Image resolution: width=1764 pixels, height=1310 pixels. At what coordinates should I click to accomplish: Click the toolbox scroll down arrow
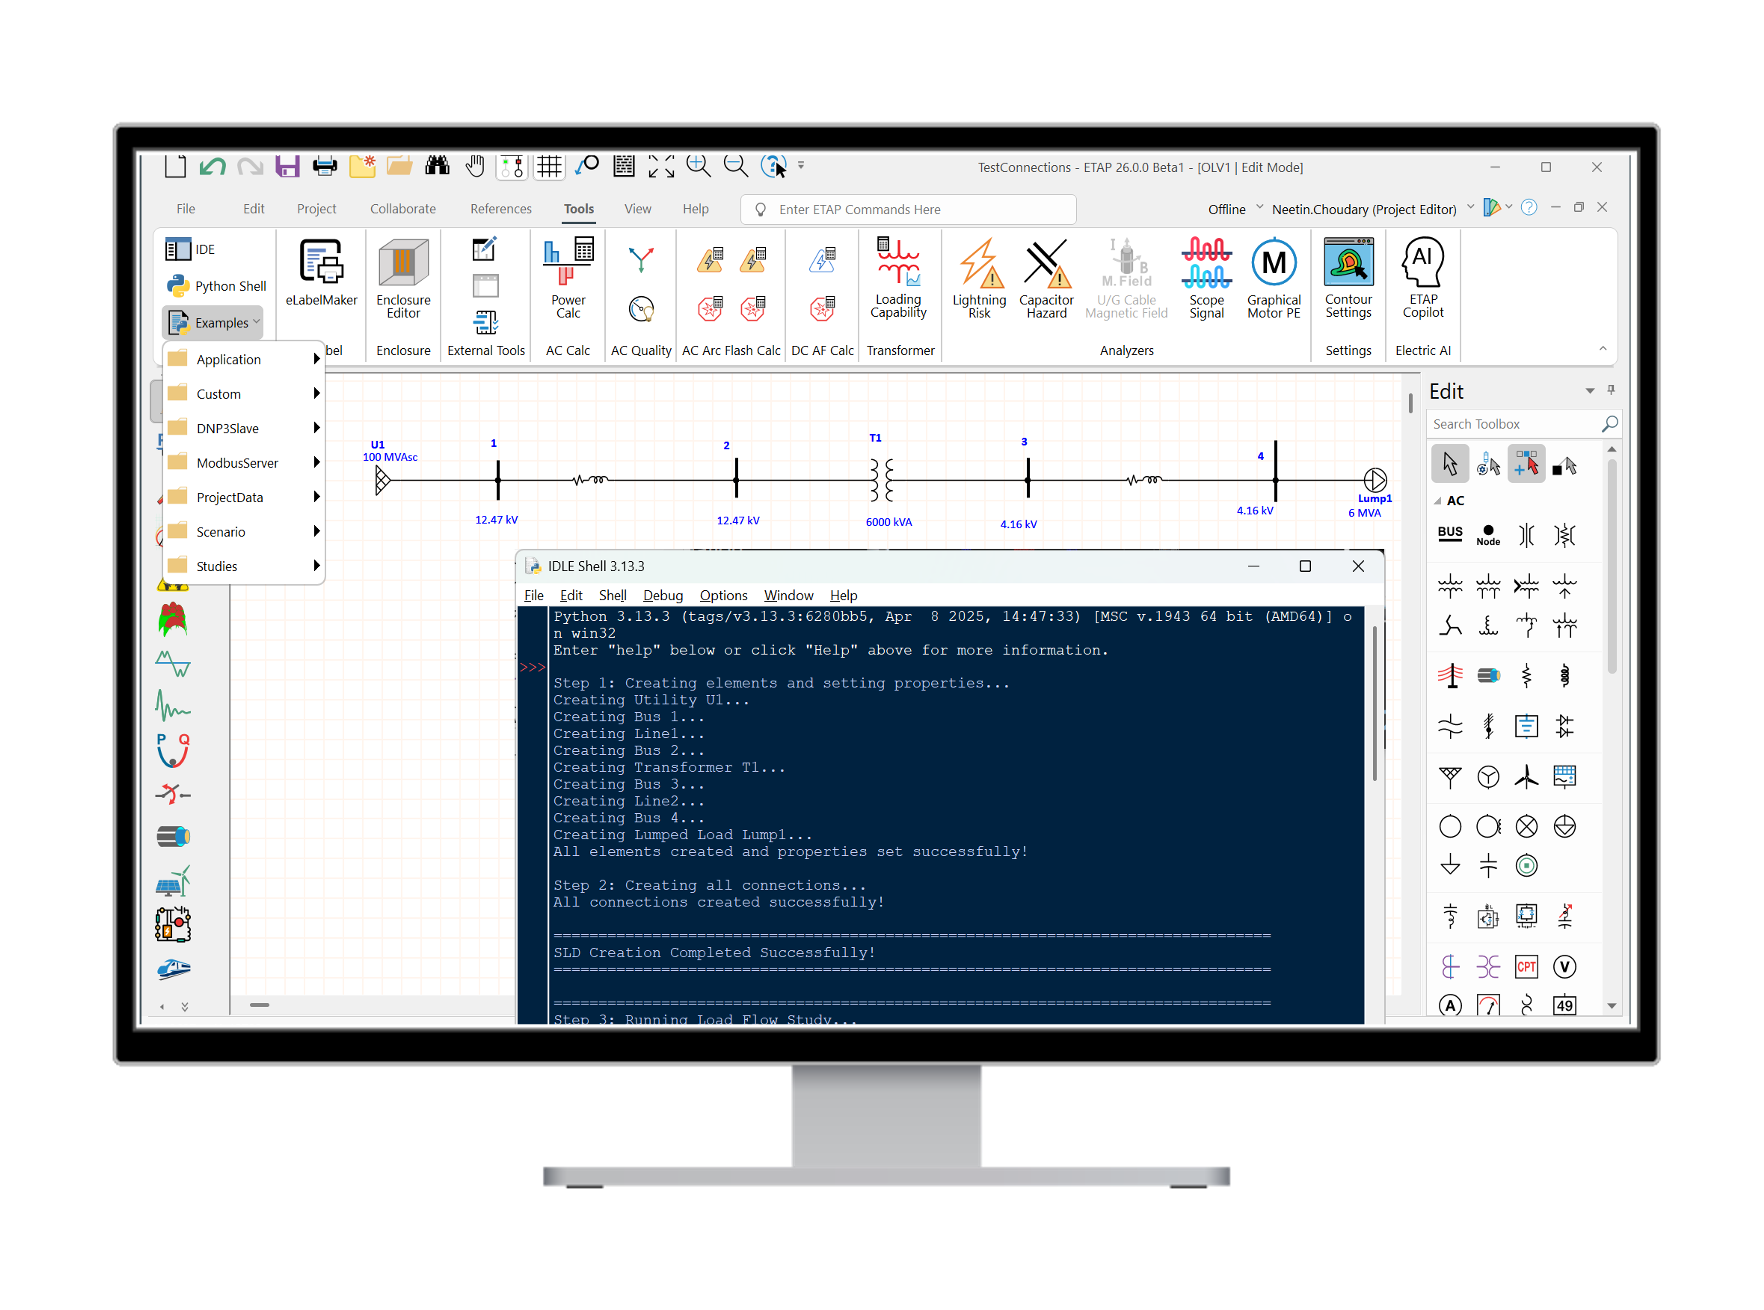tap(1611, 1005)
